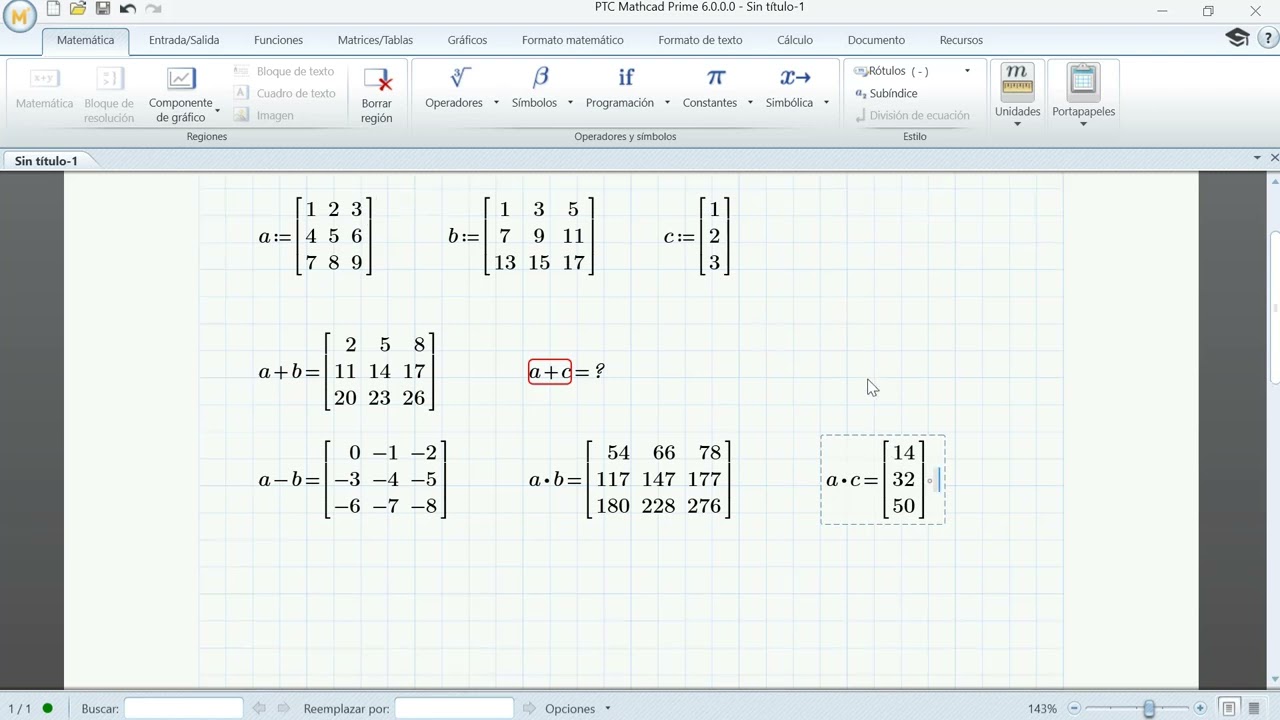
Task: Open the Cálculo ribbon tab
Action: (x=795, y=40)
